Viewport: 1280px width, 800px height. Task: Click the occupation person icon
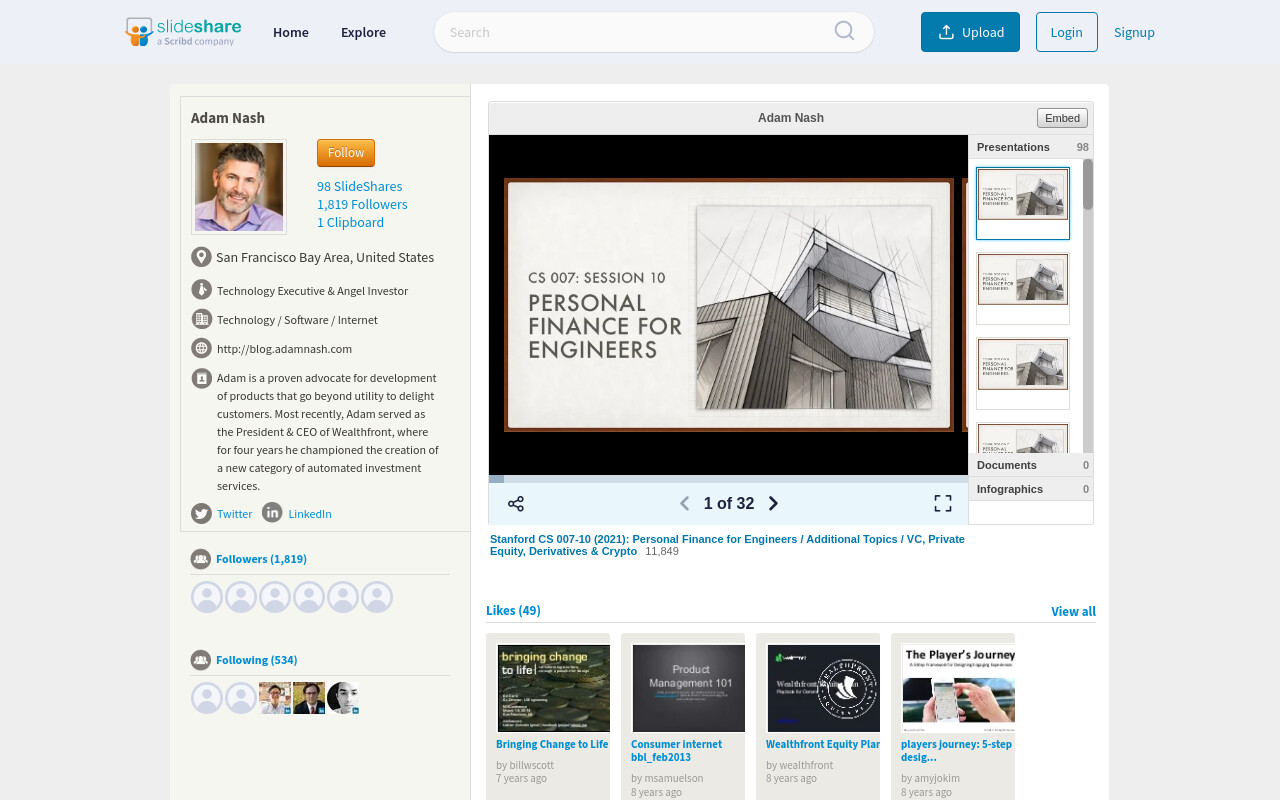(x=201, y=290)
